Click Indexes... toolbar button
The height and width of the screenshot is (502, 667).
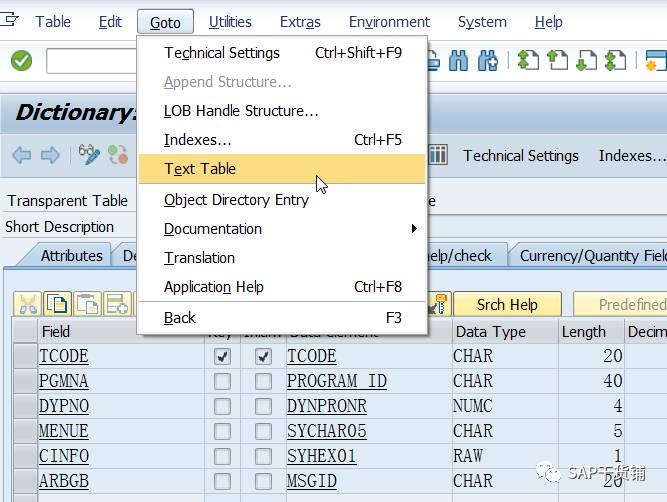pyautogui.click(x=632, y=156)
